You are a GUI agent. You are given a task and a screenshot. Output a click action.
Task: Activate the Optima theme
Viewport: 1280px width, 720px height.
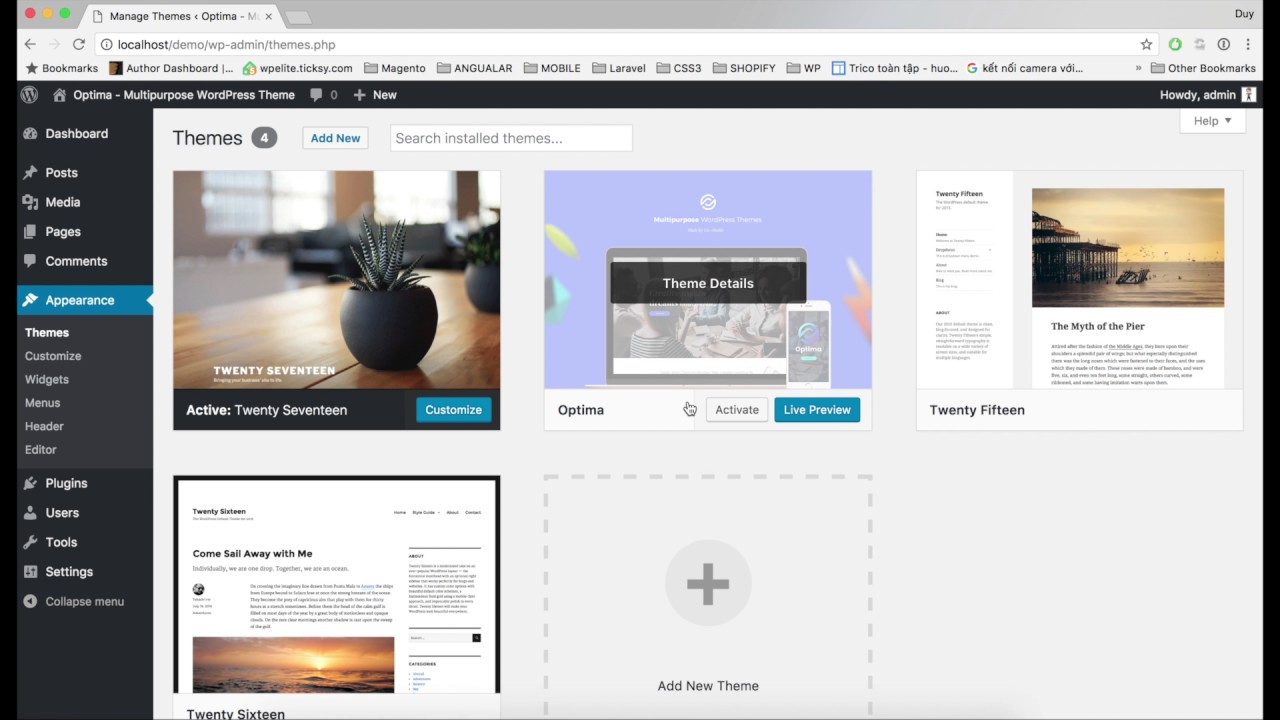pos(737,410)
